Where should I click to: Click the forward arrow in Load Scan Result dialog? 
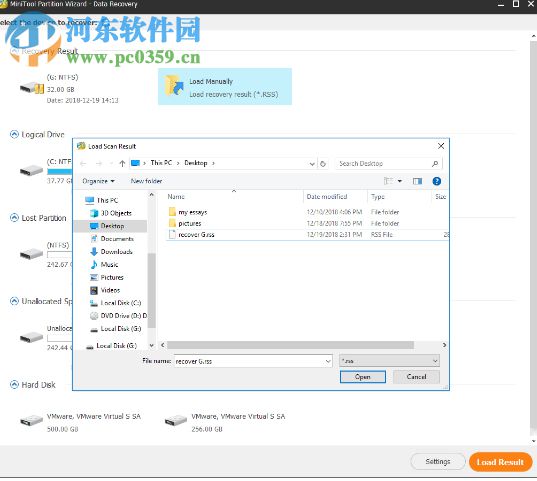pos(99,163)
